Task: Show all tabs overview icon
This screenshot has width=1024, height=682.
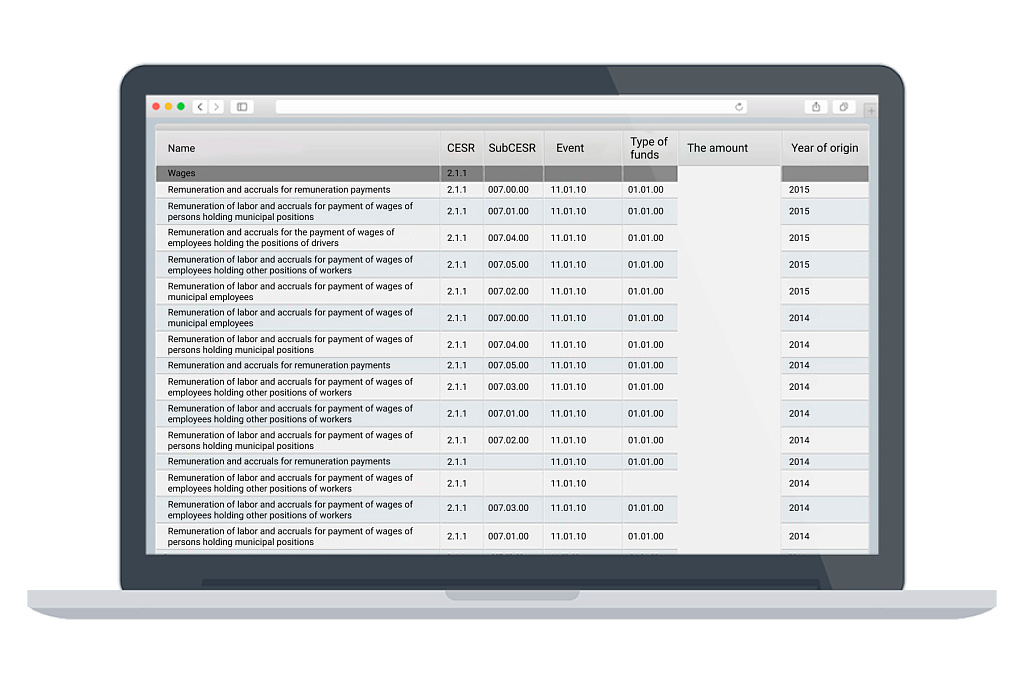Action: point(843,107)
